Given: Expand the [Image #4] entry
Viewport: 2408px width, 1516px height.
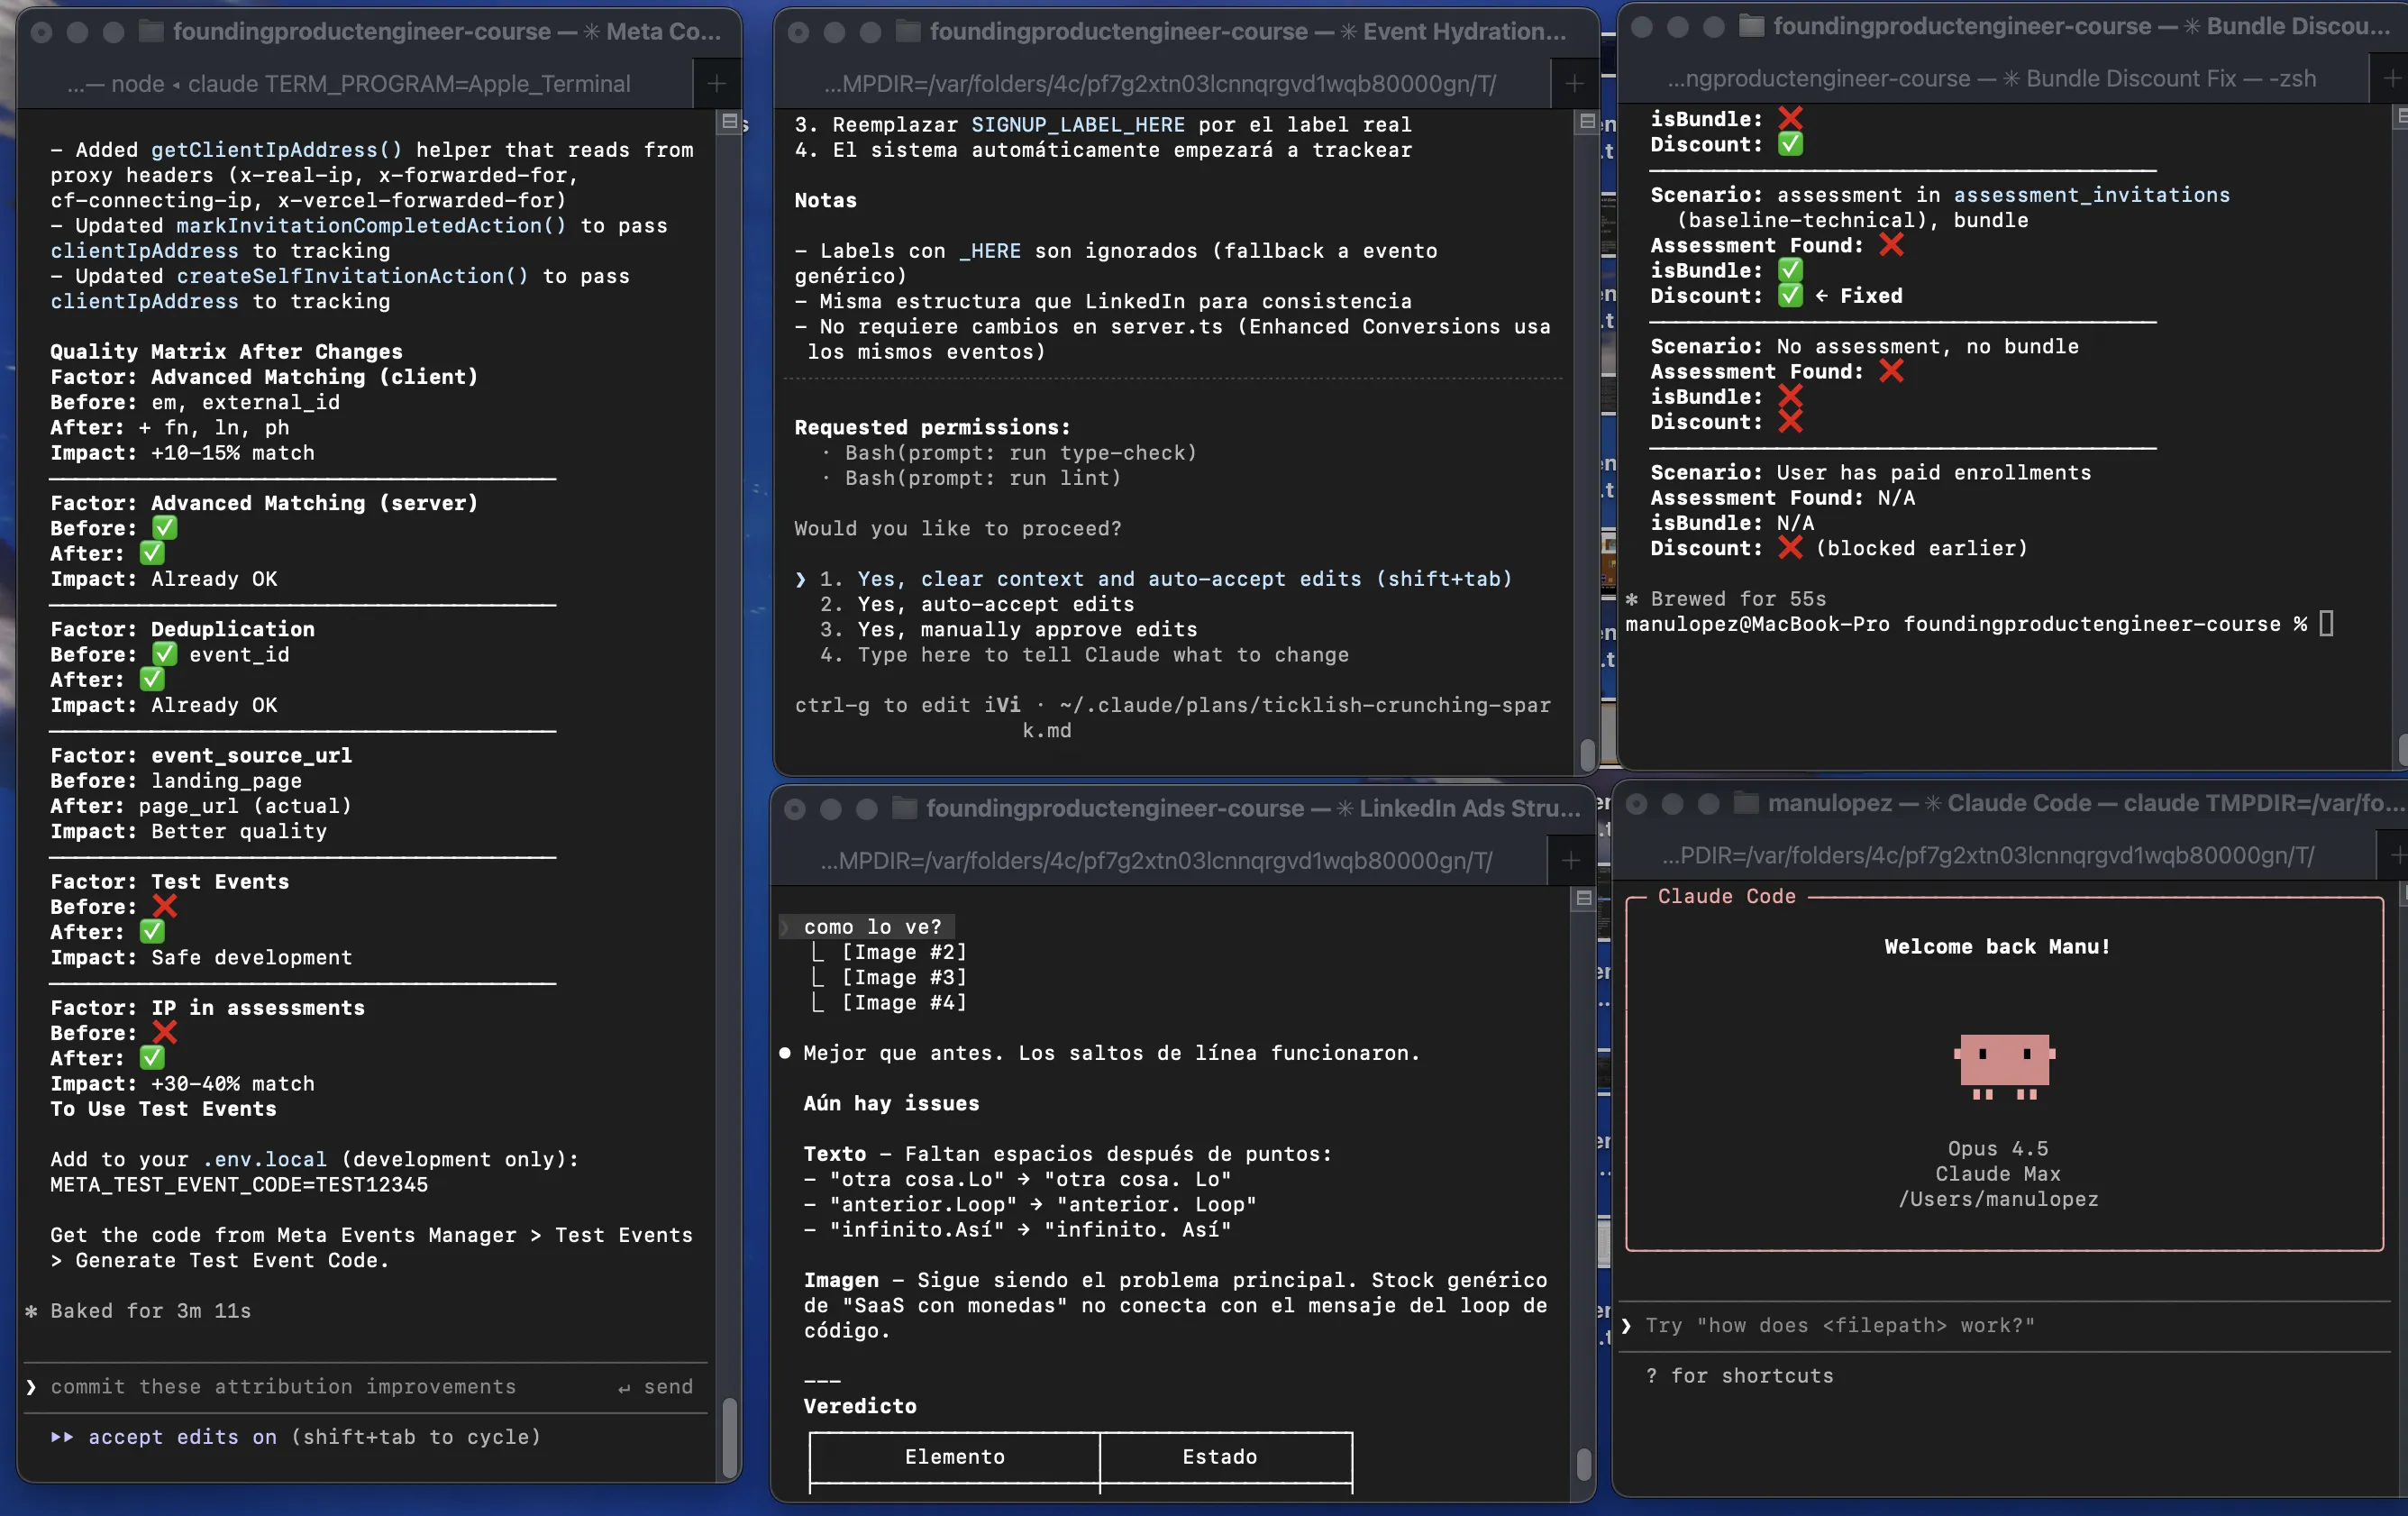Looking at the screenshot, I should [902, 1002].
